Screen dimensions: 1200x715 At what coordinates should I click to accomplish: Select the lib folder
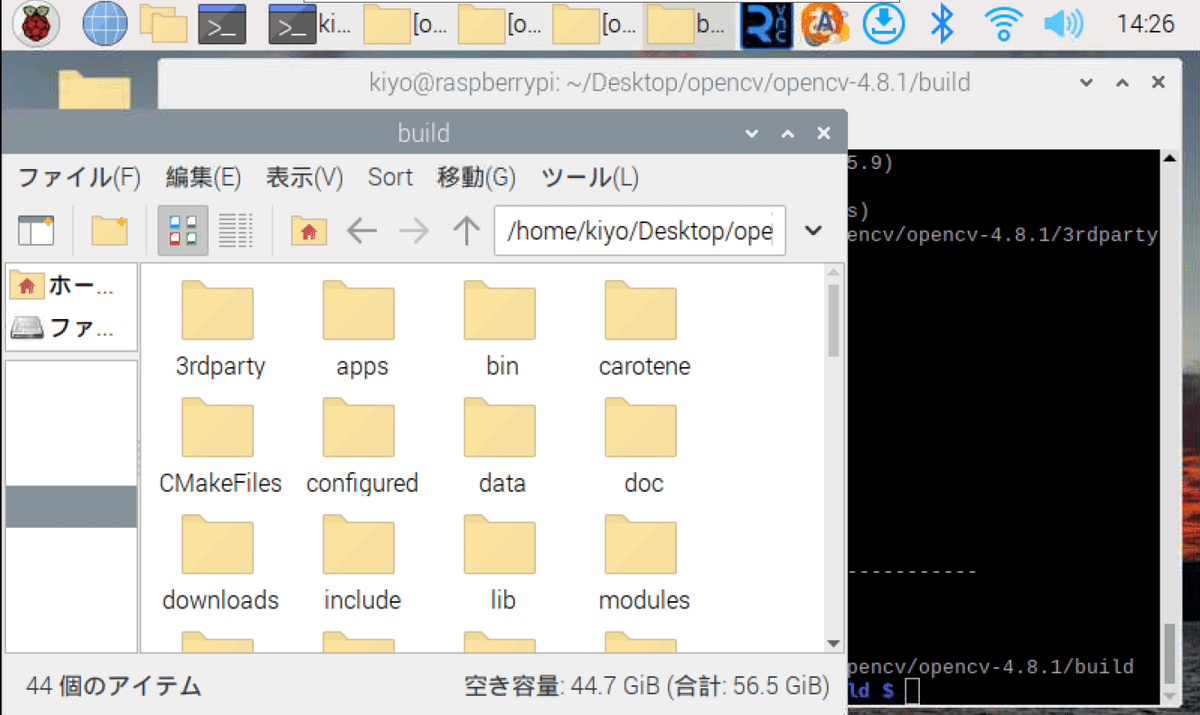[502, 563]
